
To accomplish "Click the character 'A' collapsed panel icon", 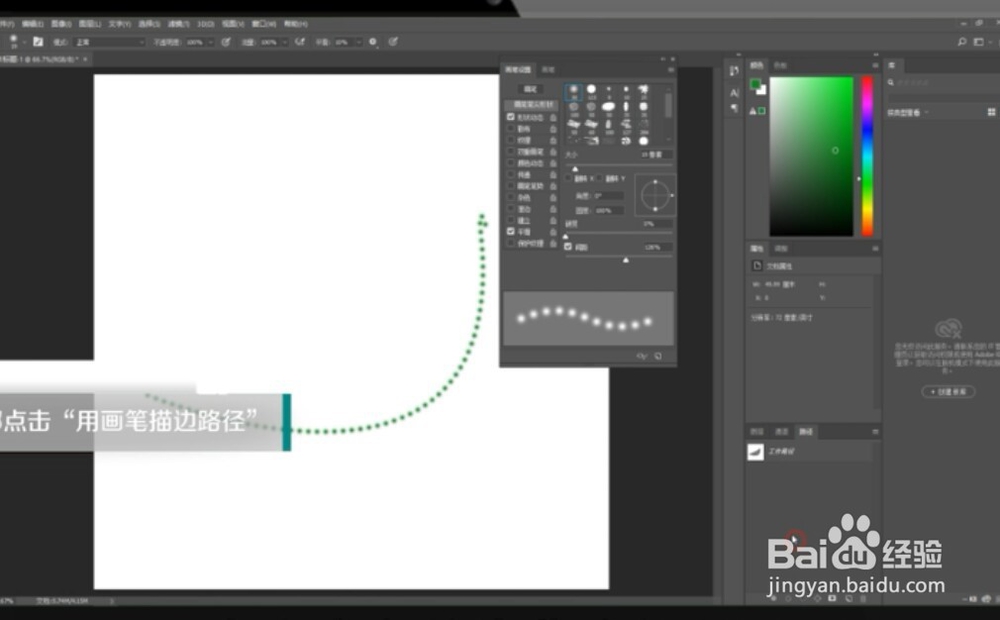I will coord(734,93).
